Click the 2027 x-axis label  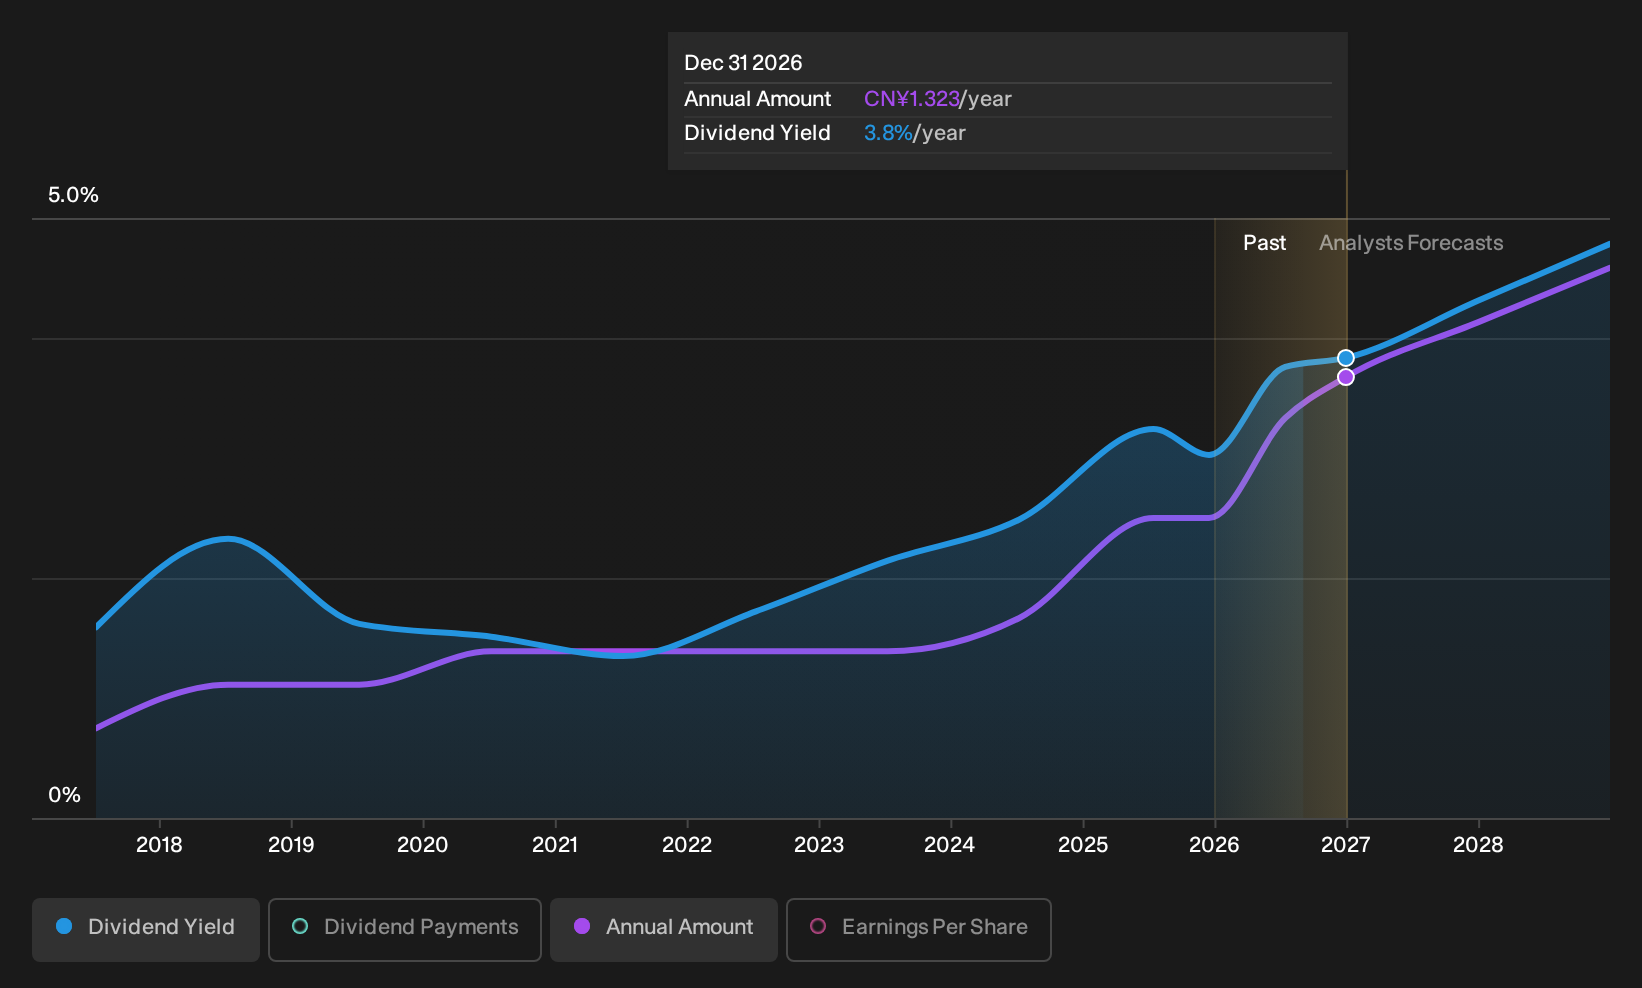[1346, 845]
